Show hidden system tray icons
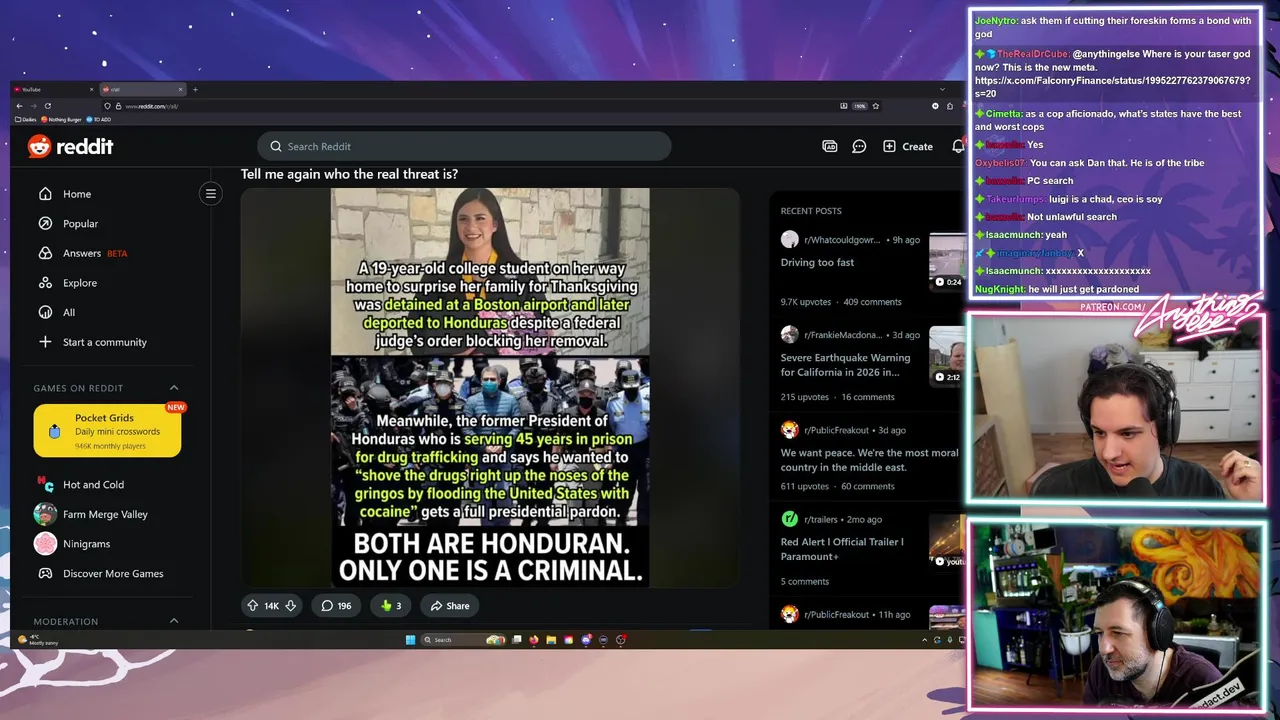Image resolution: width=1280 pixels, height=720 pixels. 925,640
